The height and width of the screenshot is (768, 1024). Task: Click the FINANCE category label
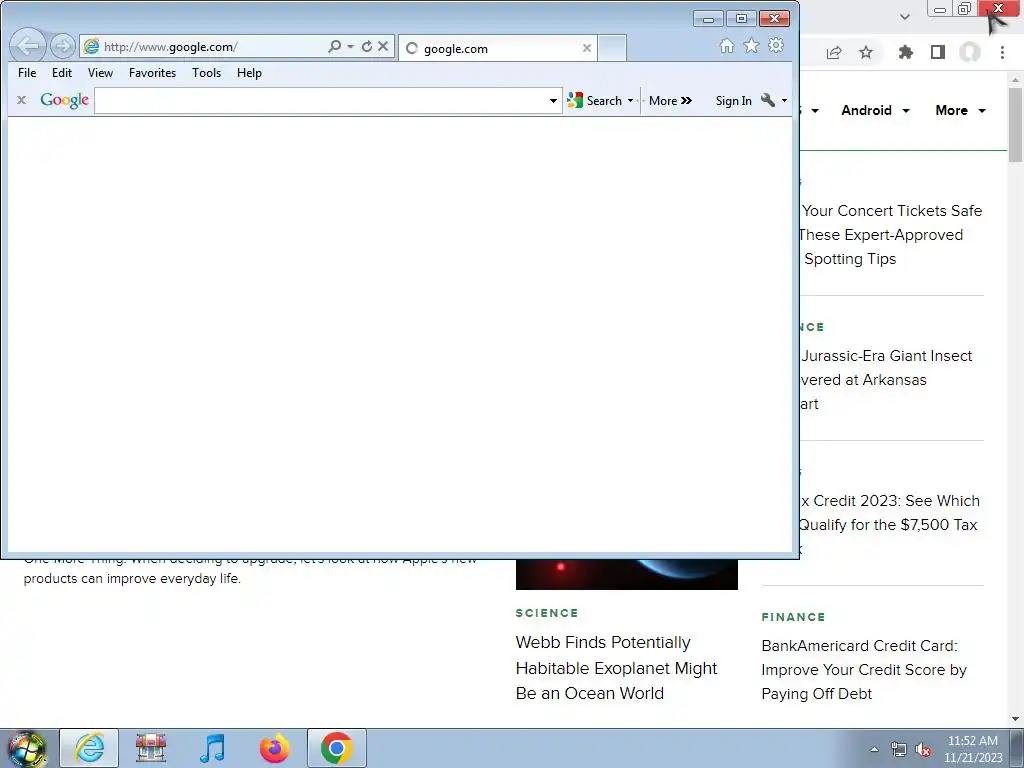[x=793, y=617]
